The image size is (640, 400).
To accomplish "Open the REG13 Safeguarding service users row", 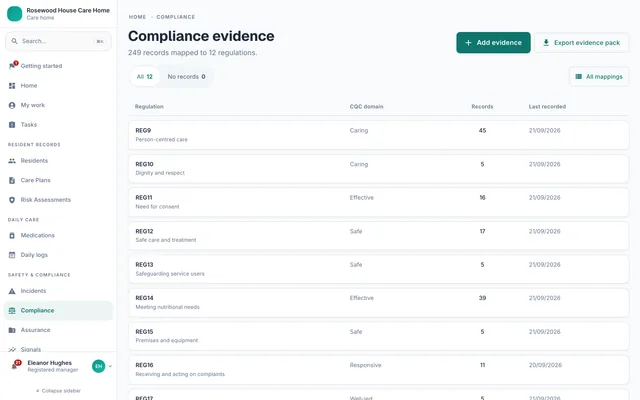I will point(378,269).
